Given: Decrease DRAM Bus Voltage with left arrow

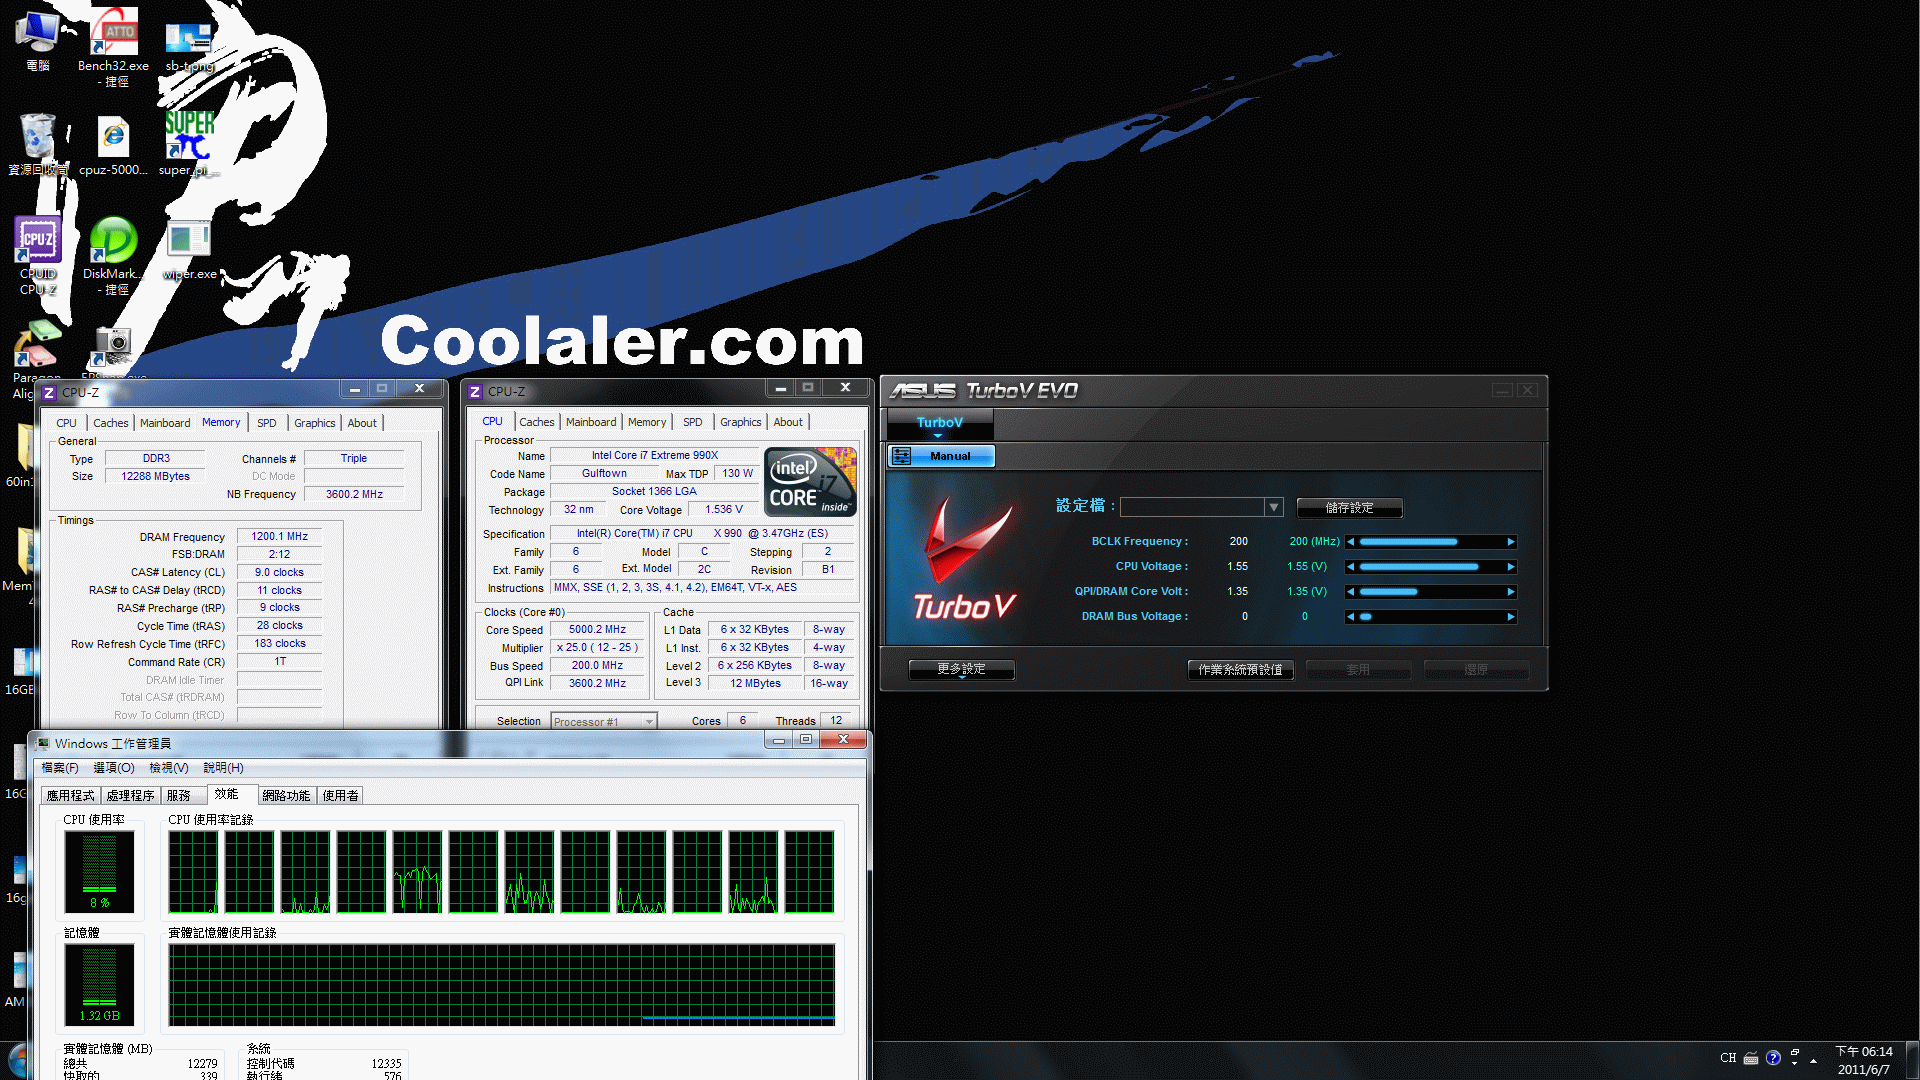Looking at the screenshot, I should point(1351,617).
